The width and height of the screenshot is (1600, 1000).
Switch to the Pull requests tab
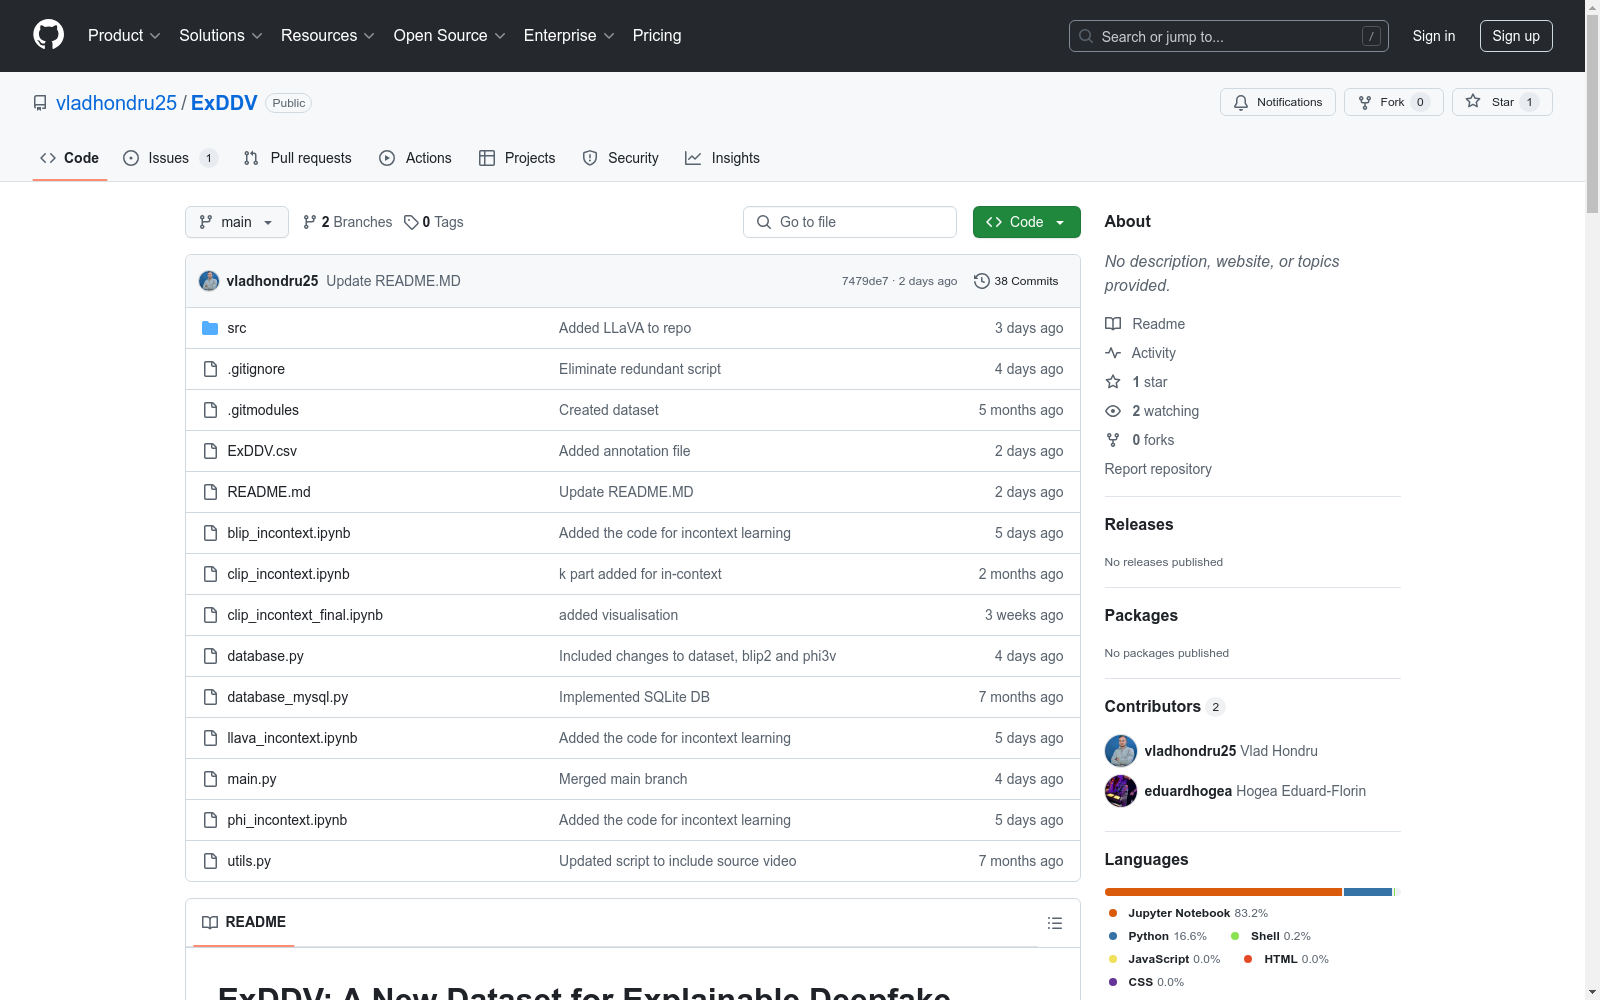click(298, 158)
